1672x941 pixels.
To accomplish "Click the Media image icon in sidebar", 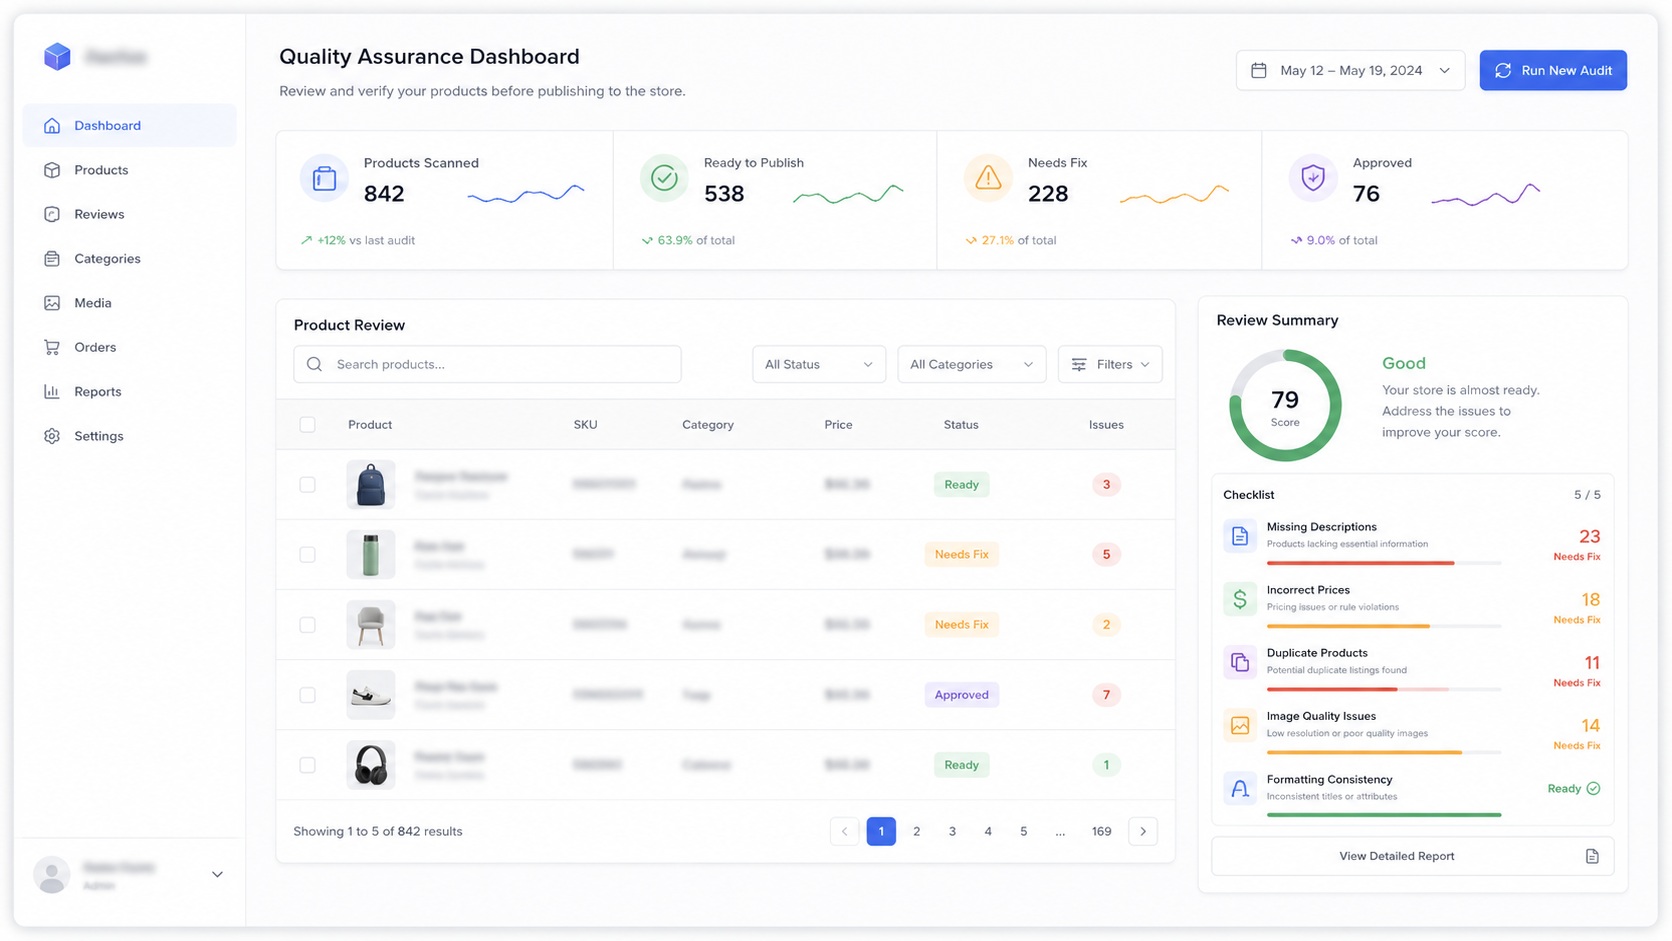I will pos(52,303).
